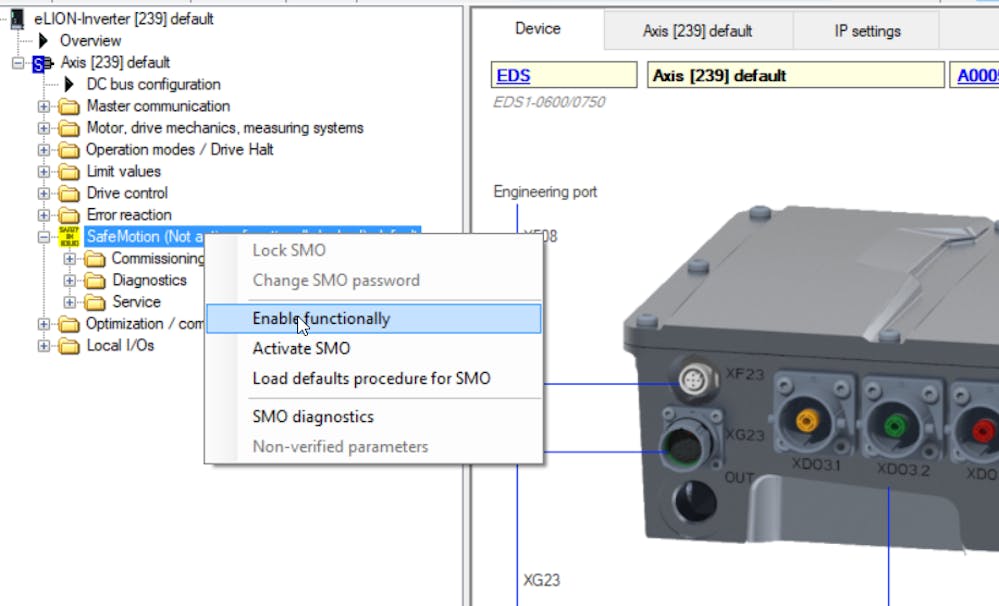
Task: Expand the Diagnostics subfolder
Action: coord(69,281)
